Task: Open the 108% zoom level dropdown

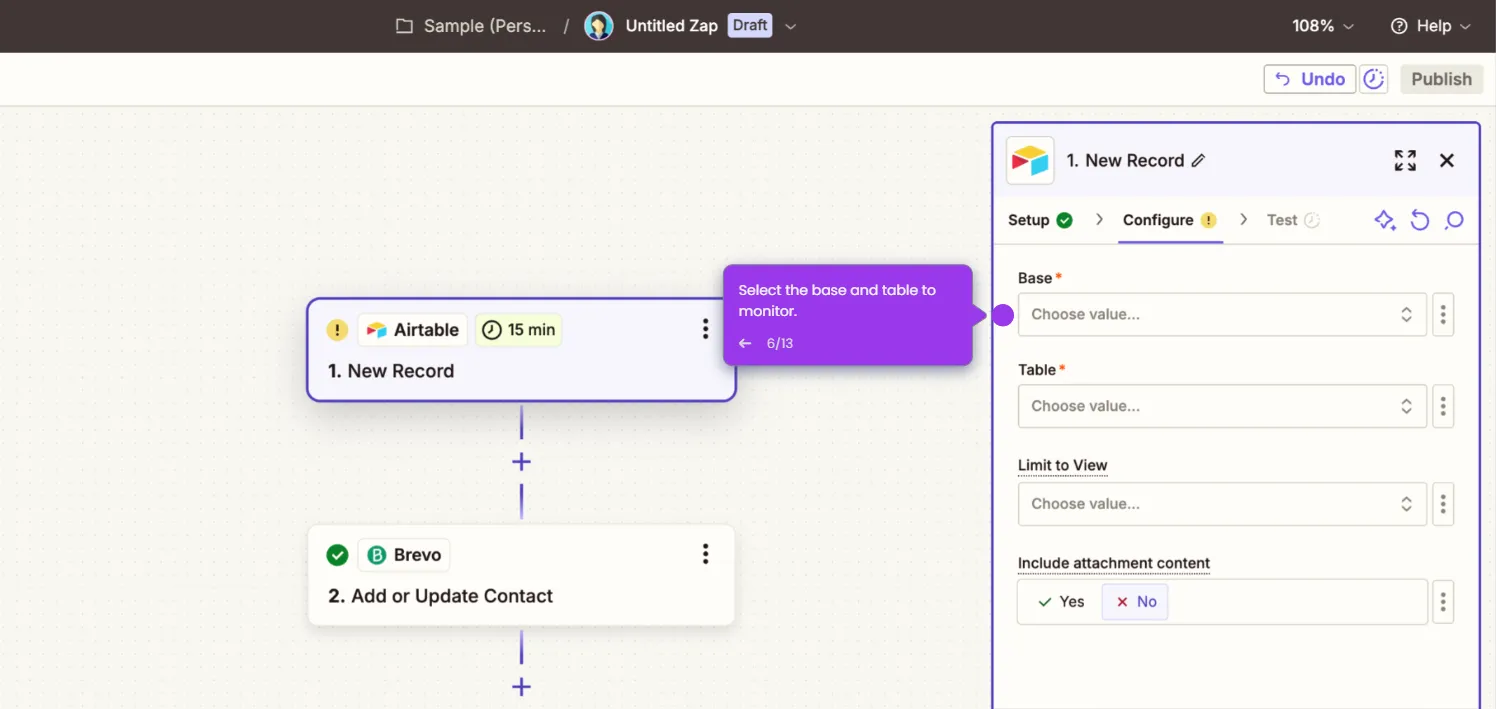Action: point(1322,26)
